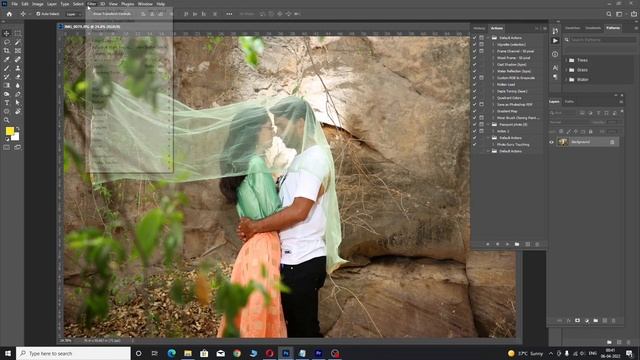Select the Gradient tool

point(7,85)
